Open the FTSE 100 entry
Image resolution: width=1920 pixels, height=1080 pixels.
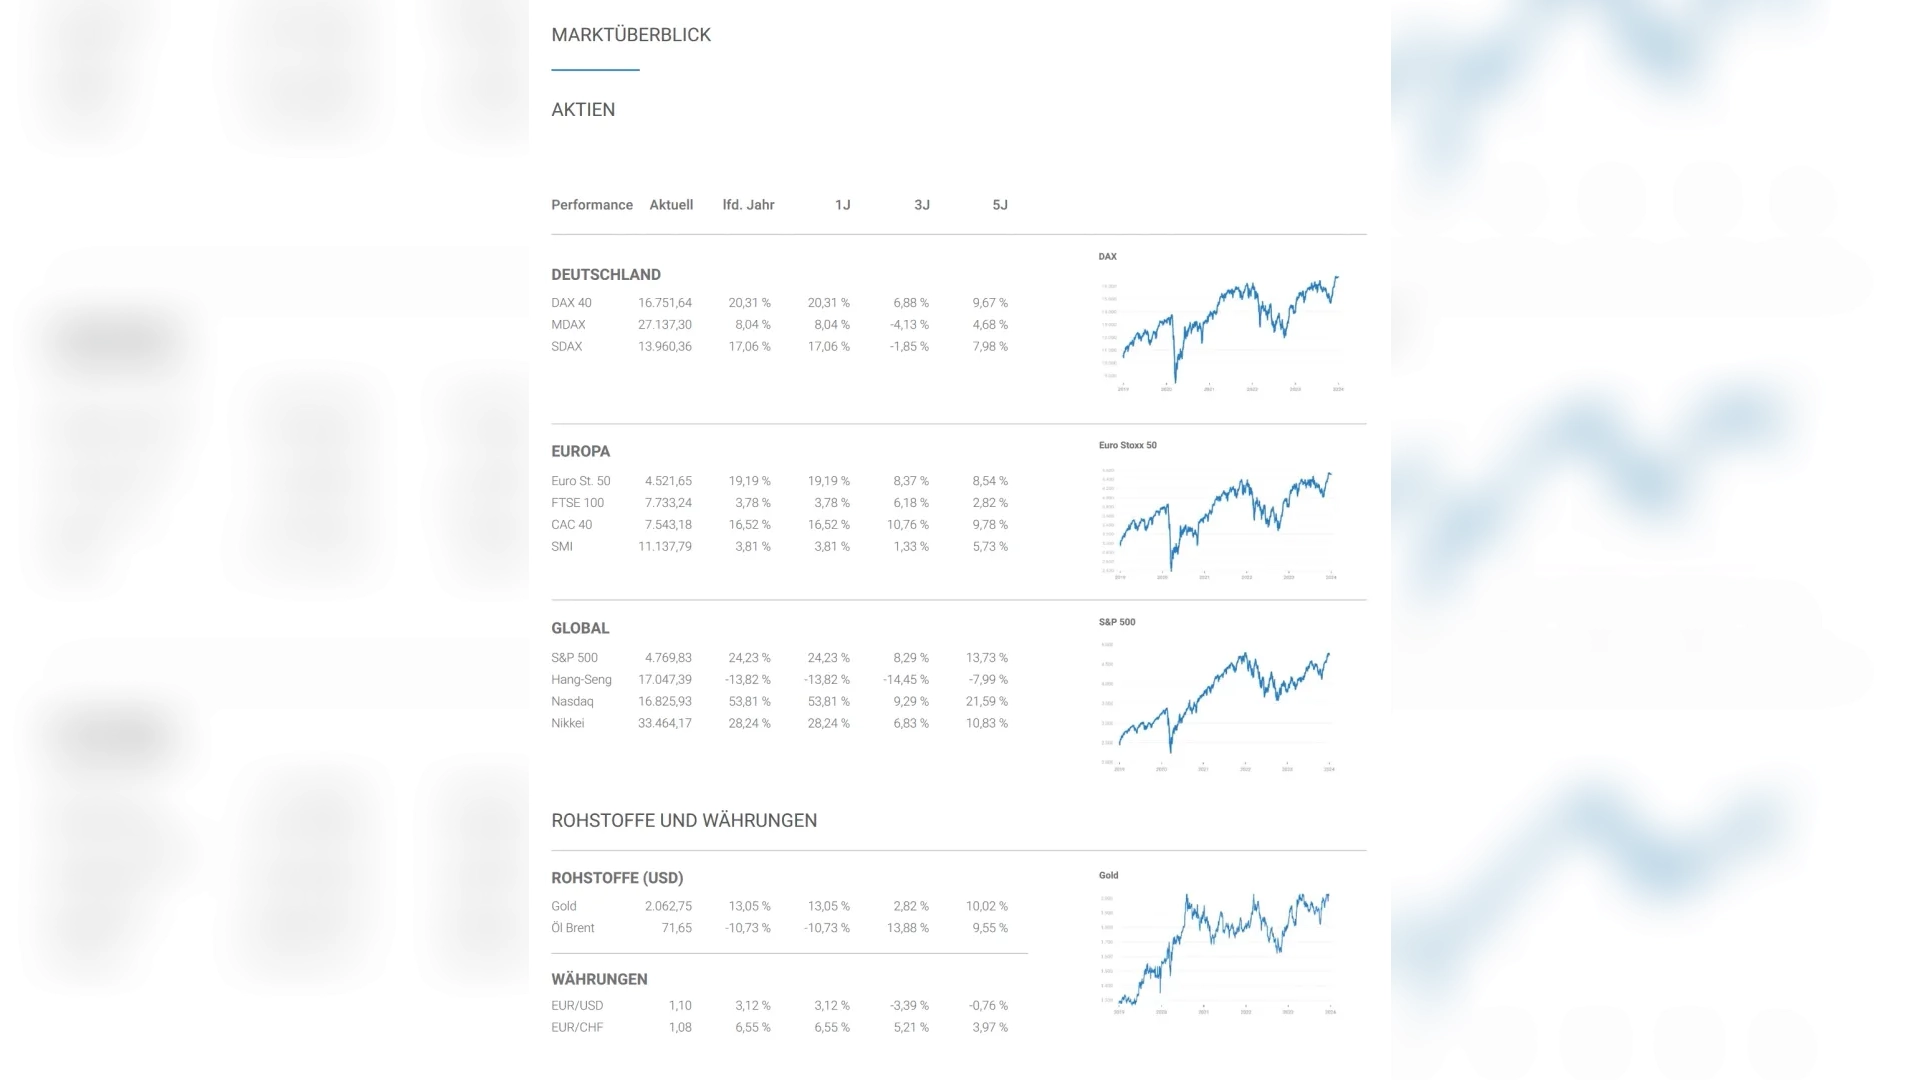[x=577, y=503]
